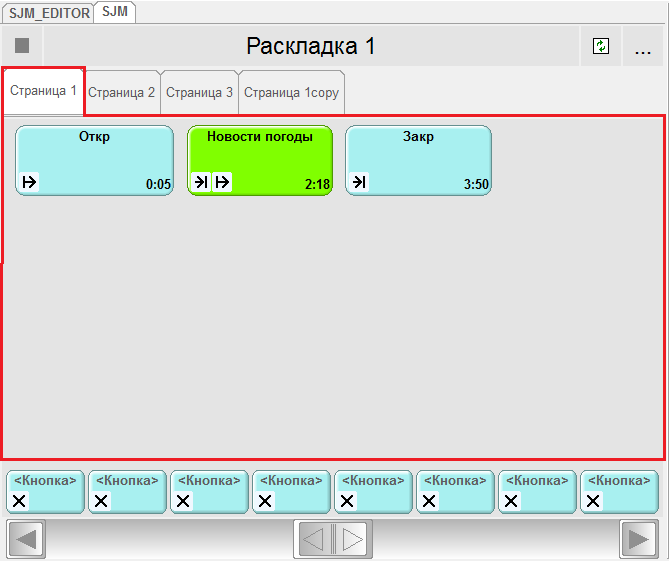Viewport: 669px width, 561px height.
Task: Select the SJM tab
Action: point(115,12)
